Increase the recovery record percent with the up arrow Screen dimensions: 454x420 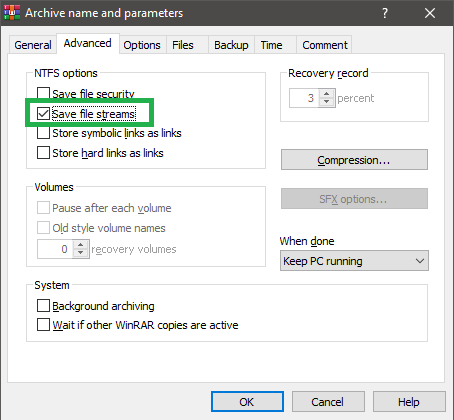point(327,94)
